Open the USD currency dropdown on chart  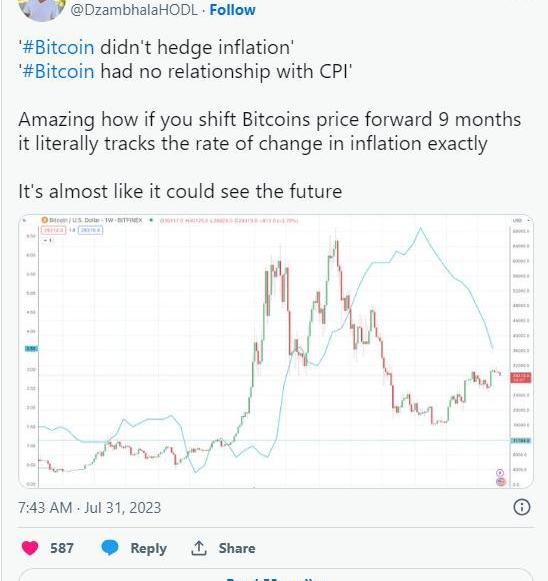tap(521, 220)
